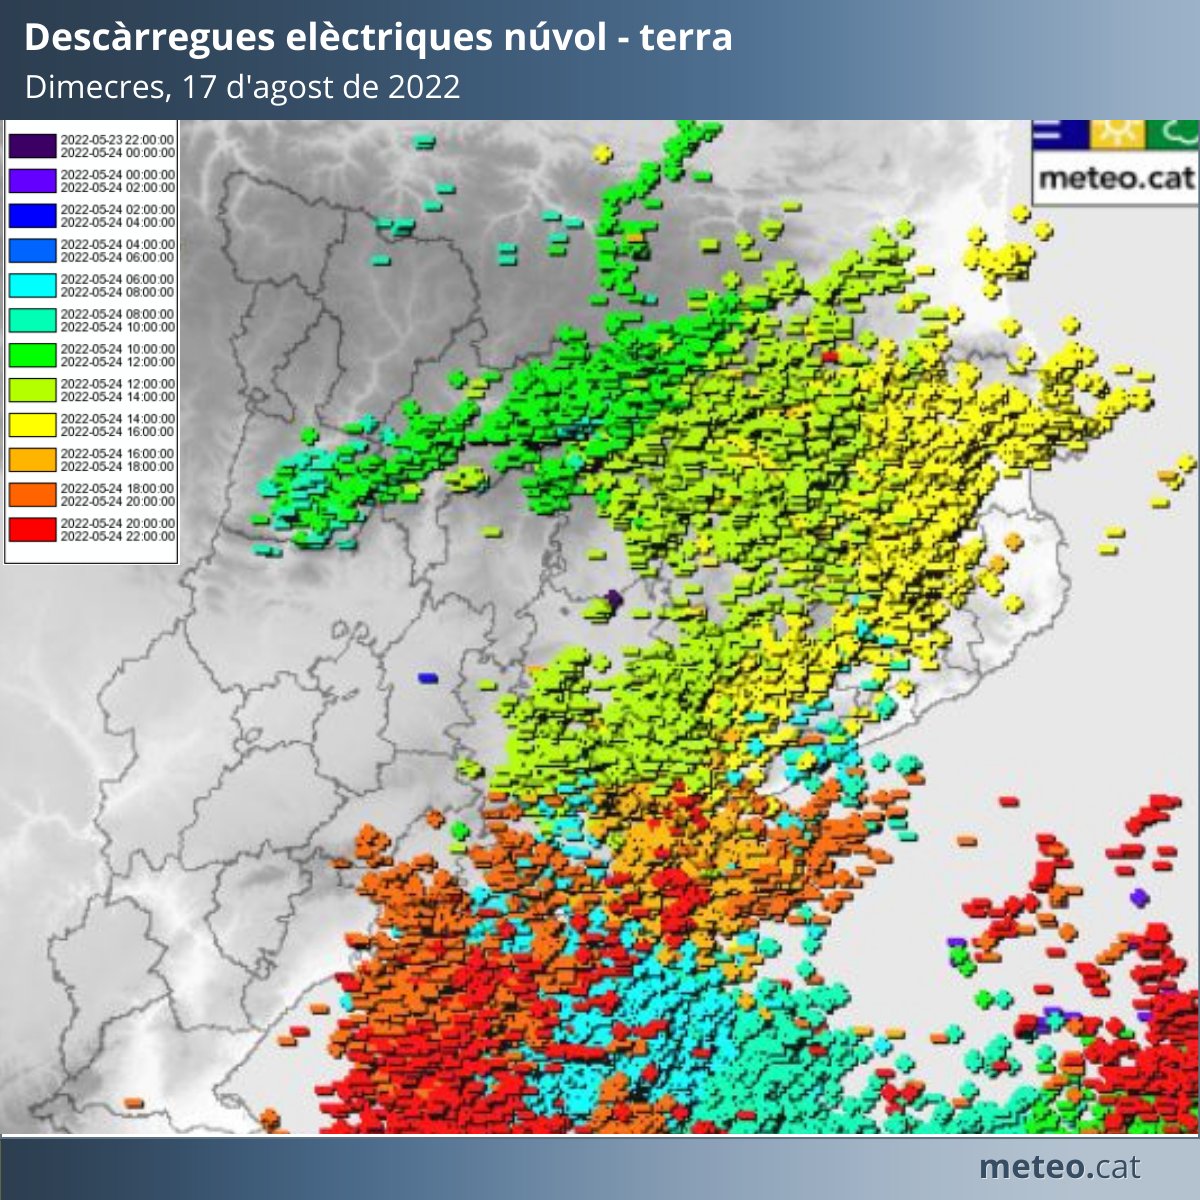Open the violet 00:00-02:00 interval entry
This screenshot has height=1200, width=1200.
(x=33, y=178)
